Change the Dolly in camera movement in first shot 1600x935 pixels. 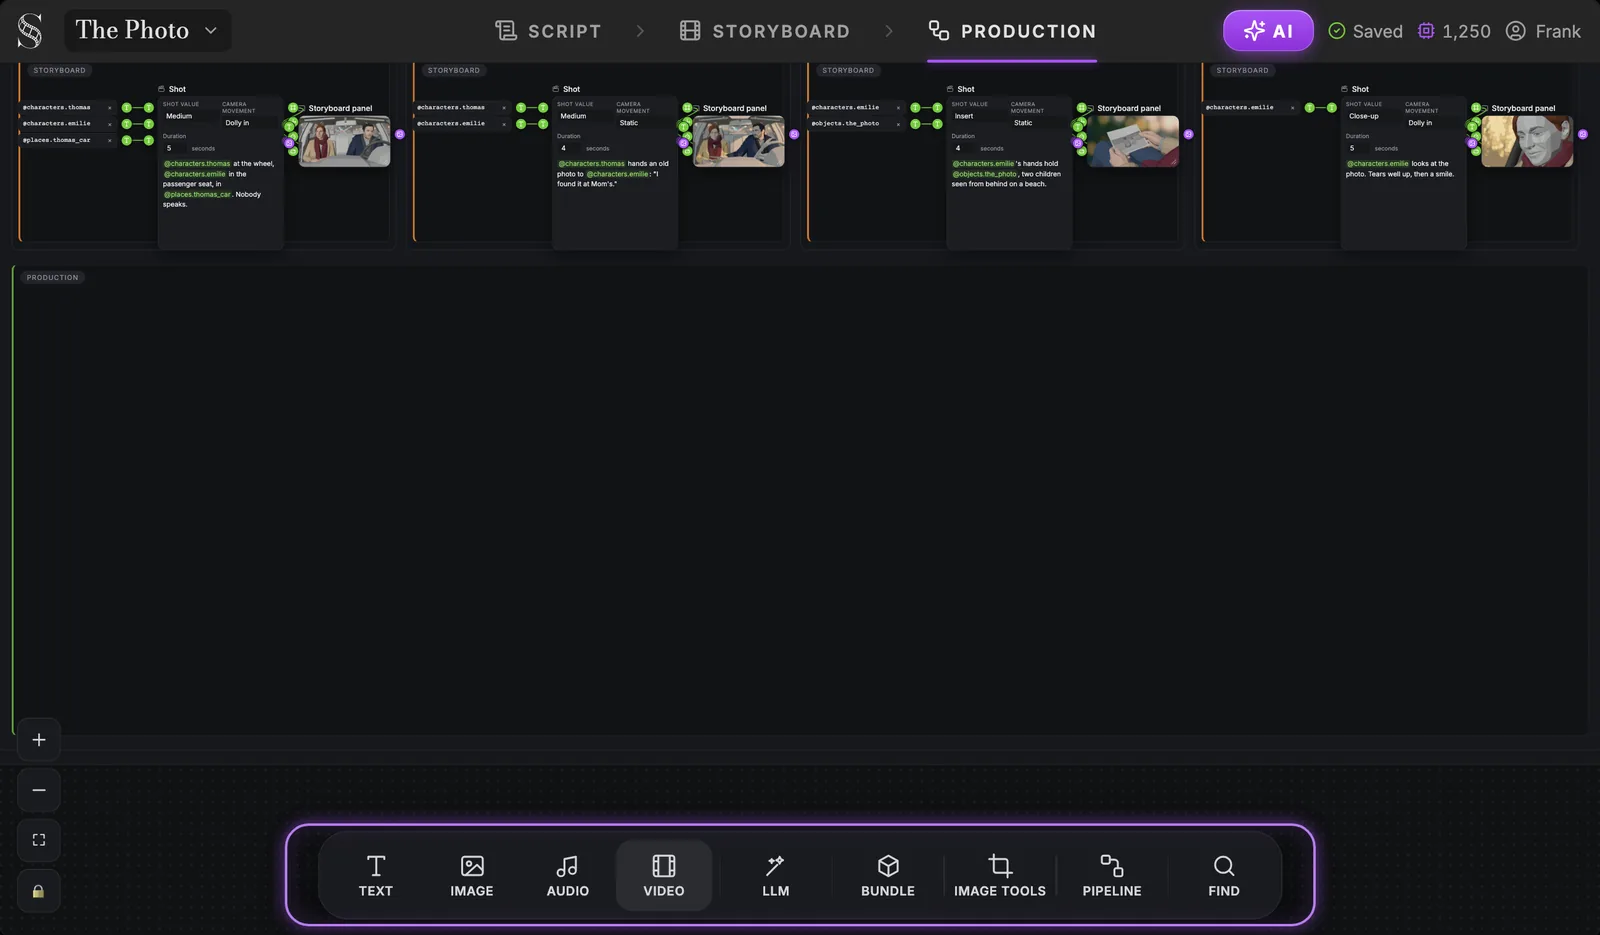click(x=248, y=123)
